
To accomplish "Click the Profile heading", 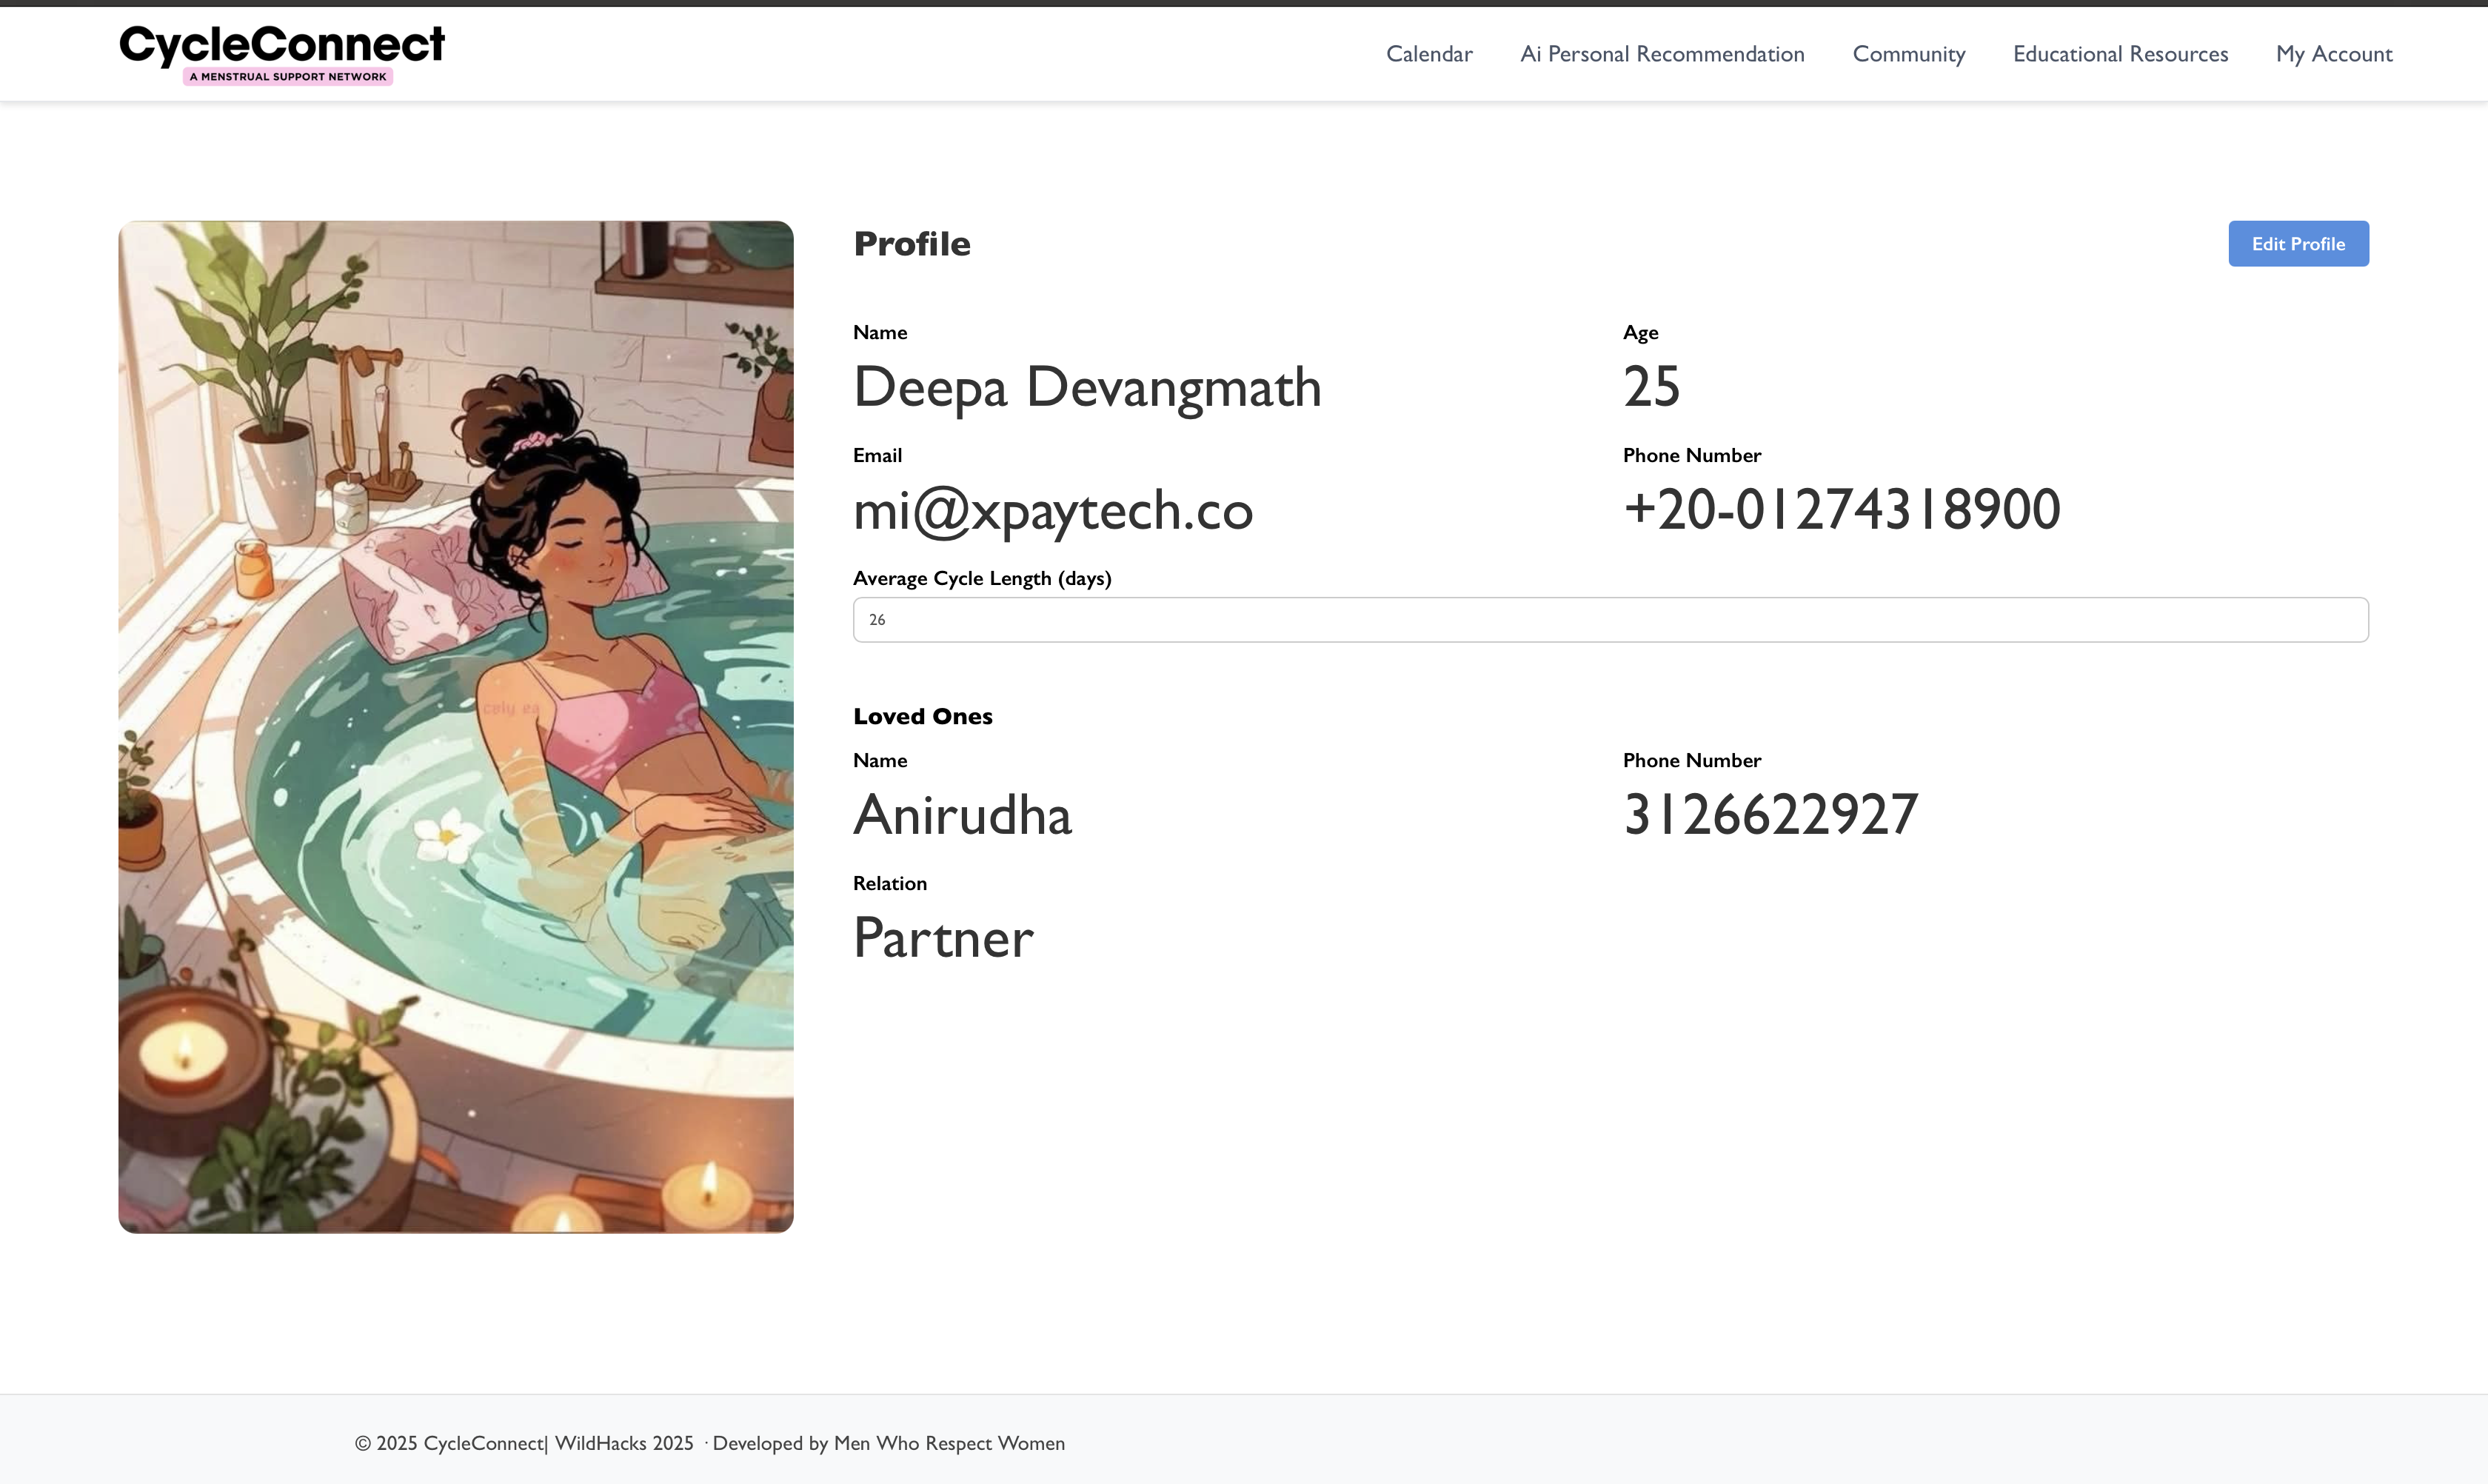I will [911, 244].
